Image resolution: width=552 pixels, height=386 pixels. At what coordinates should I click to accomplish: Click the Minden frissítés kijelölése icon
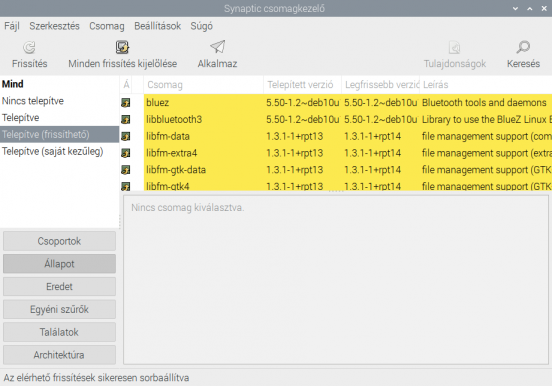tap(122, 47)
